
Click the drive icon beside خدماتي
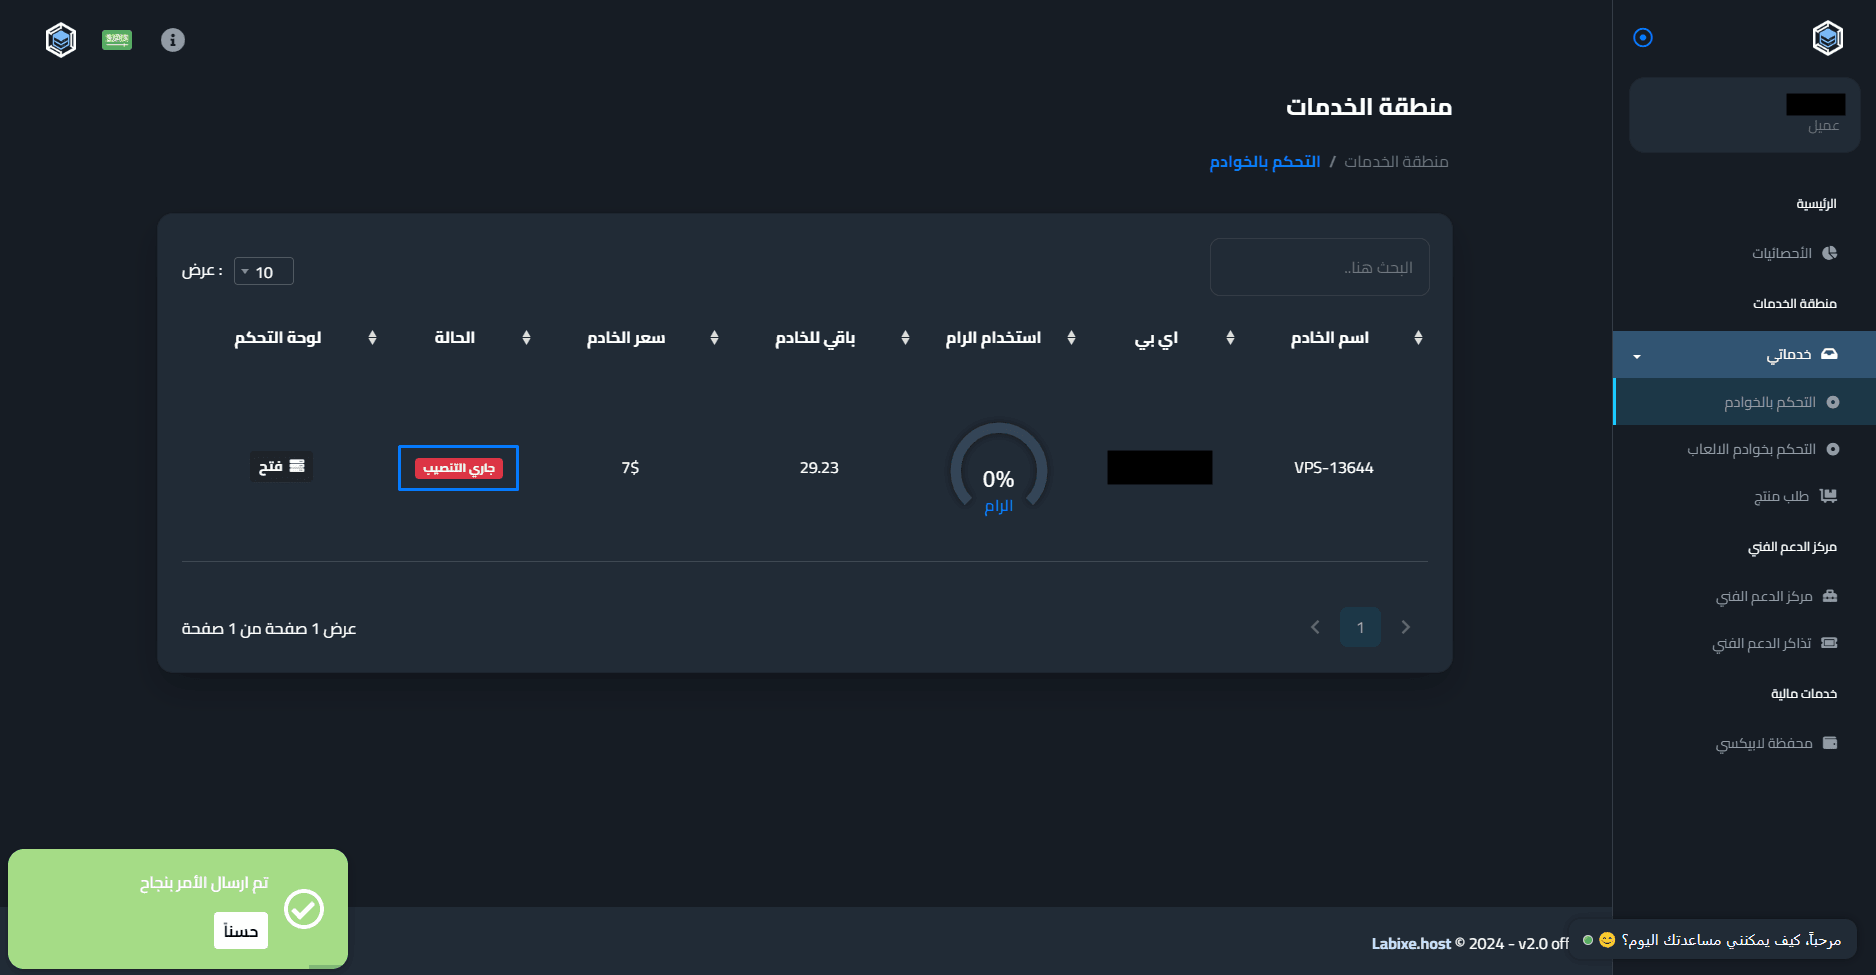1829,354
